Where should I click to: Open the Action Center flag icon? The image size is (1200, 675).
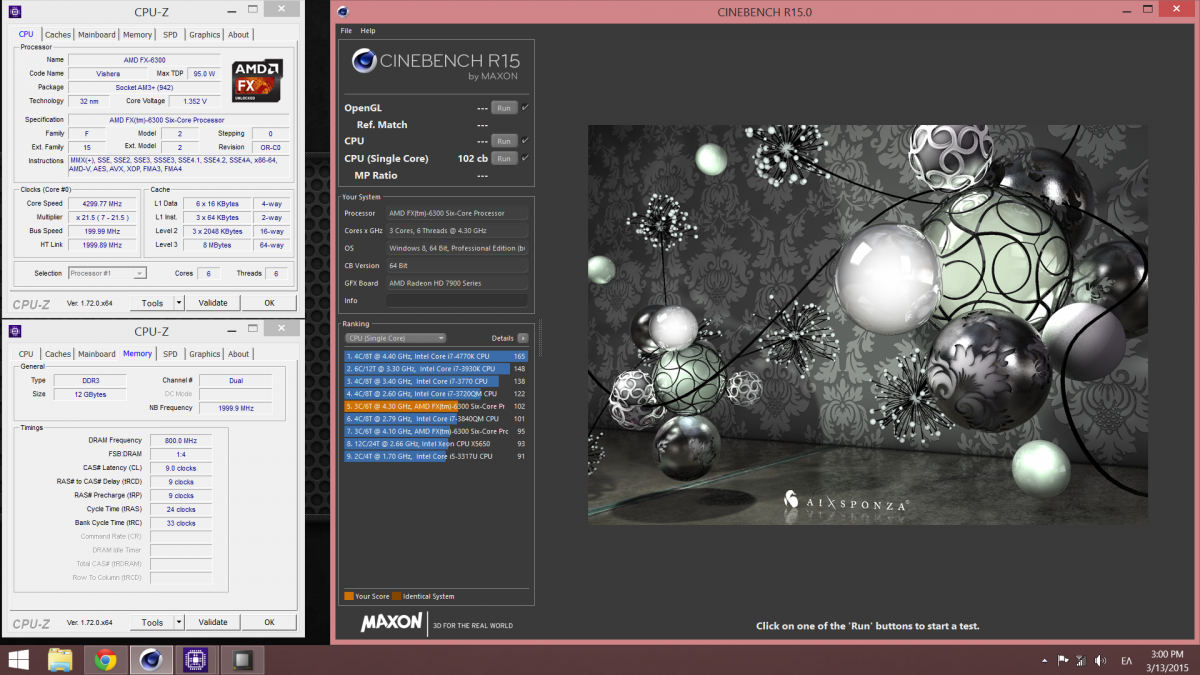tap(1063, 660)
